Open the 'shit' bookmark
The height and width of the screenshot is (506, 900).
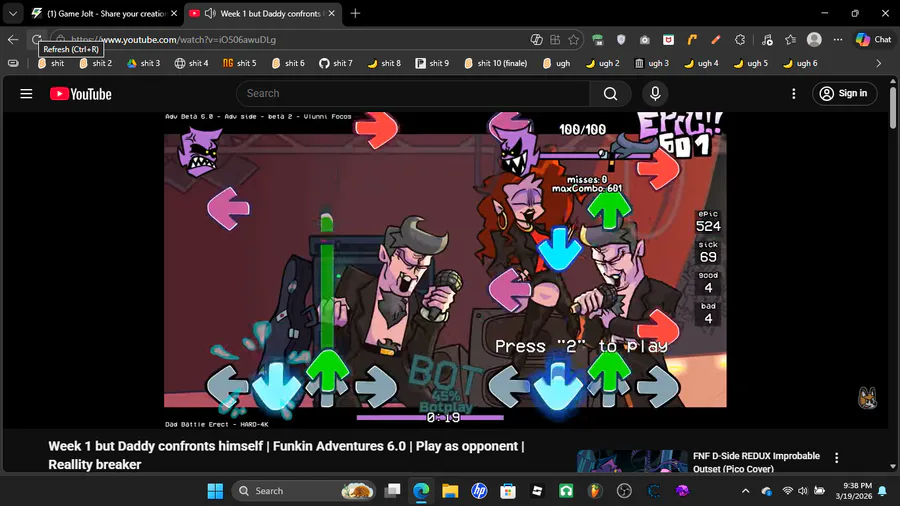click(51, 63)
